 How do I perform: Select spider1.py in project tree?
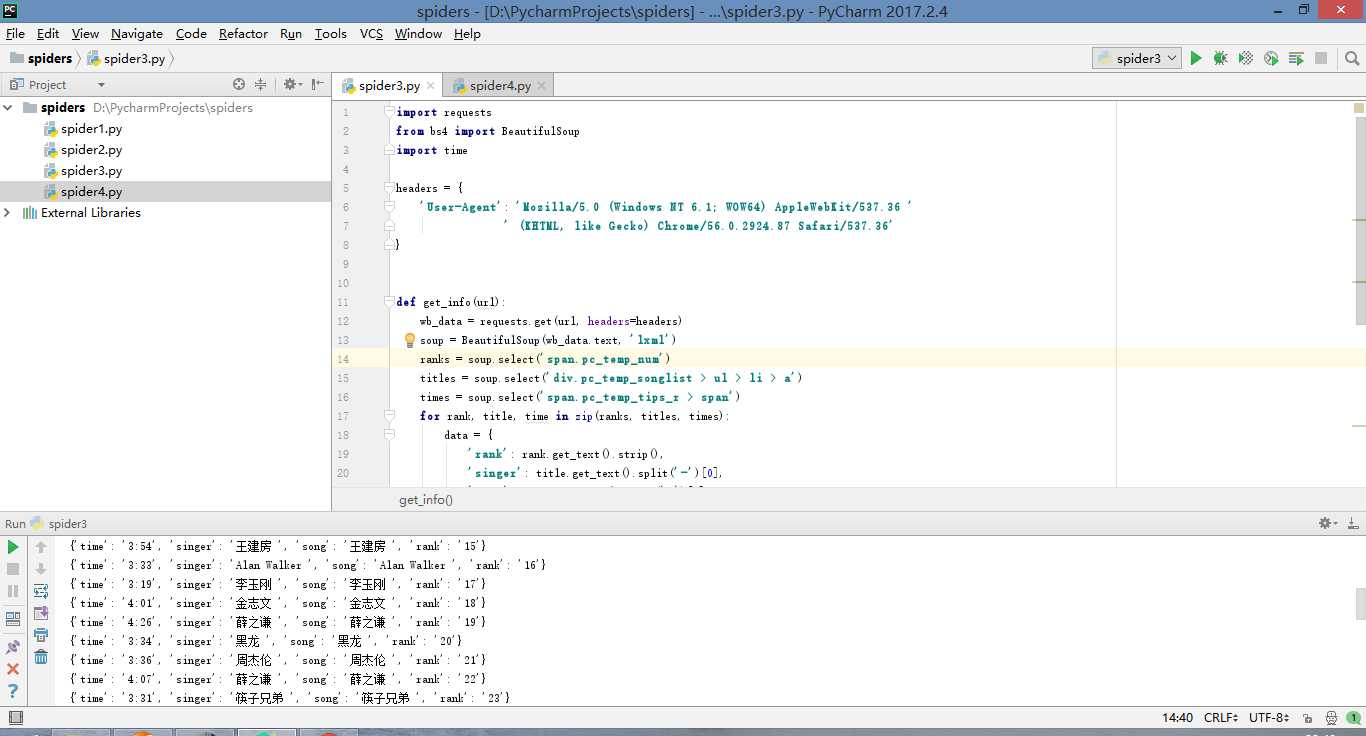coord(91,129)
